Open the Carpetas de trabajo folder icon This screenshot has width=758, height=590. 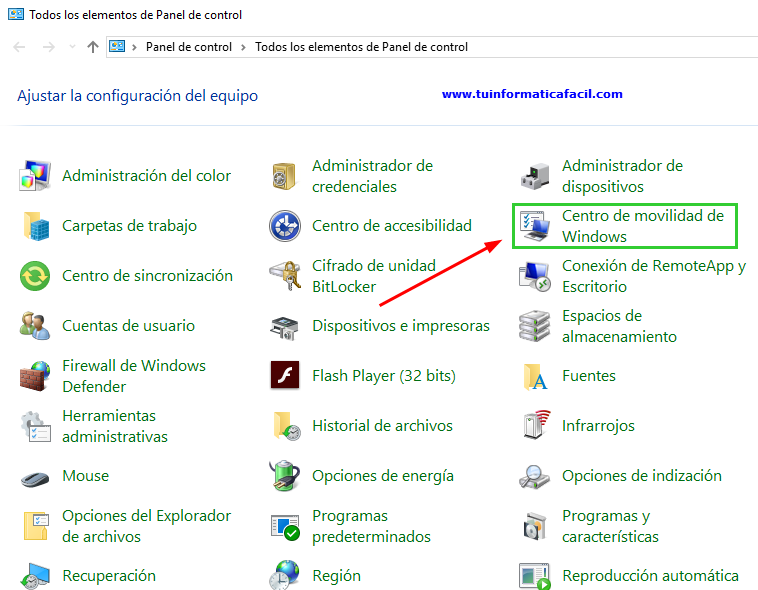[36, 226]
